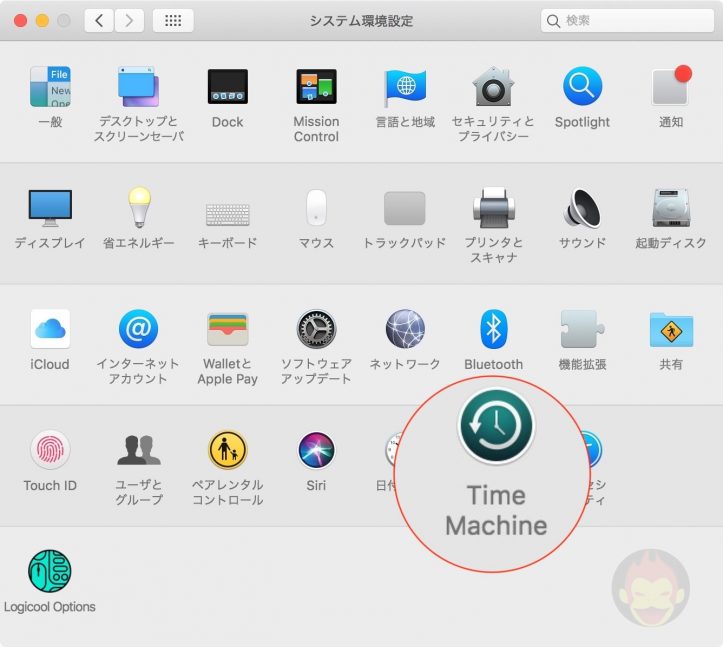The width and height of the screenshot is (723, 647).
Task: Open 機能拡張 preferences
Action: point(582,329)
